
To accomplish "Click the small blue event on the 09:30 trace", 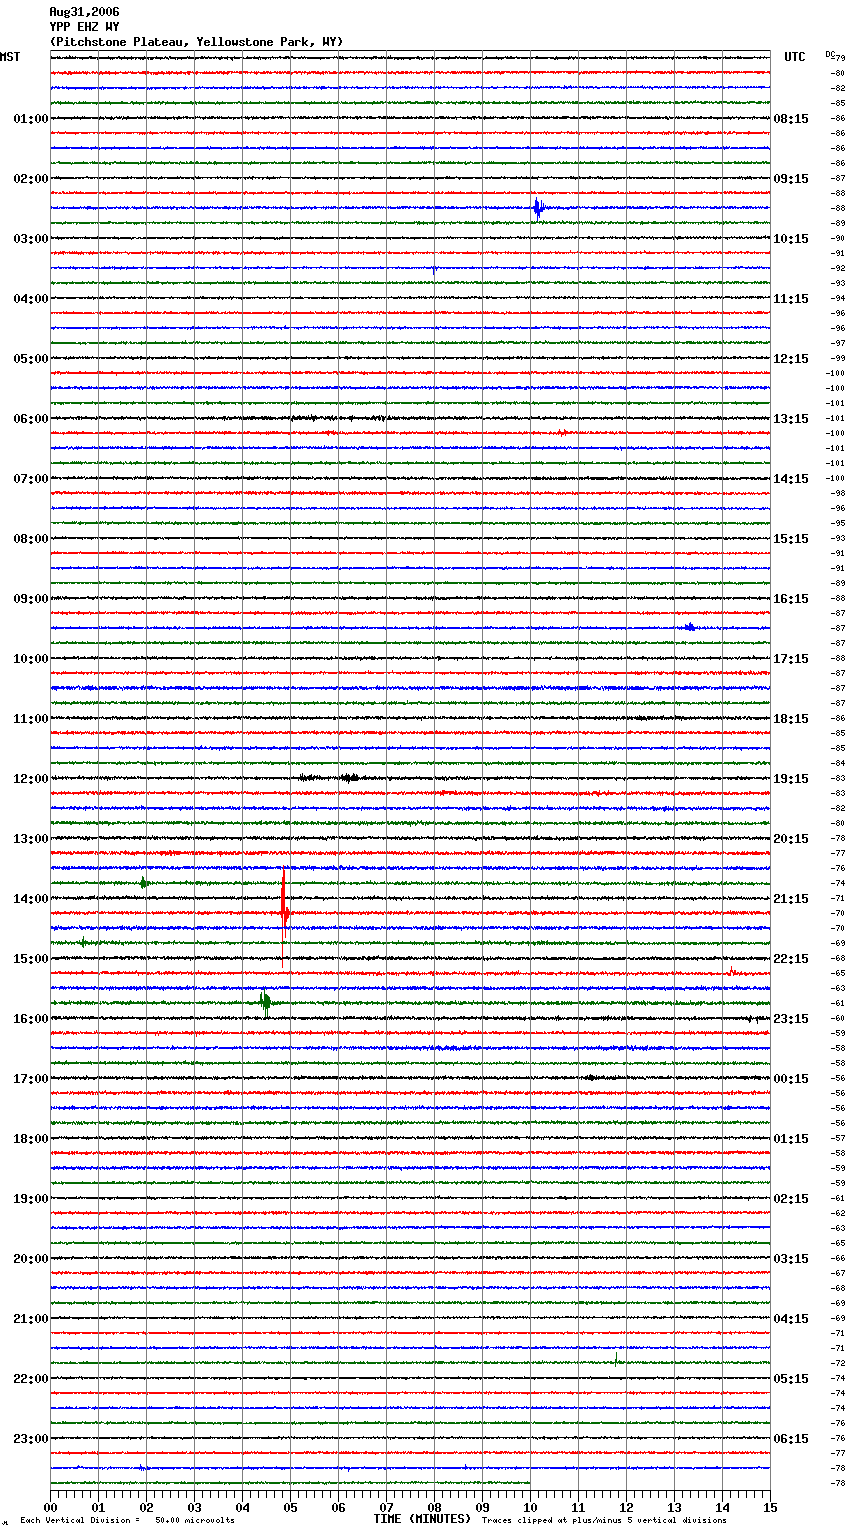I will (x=690, y=628).
